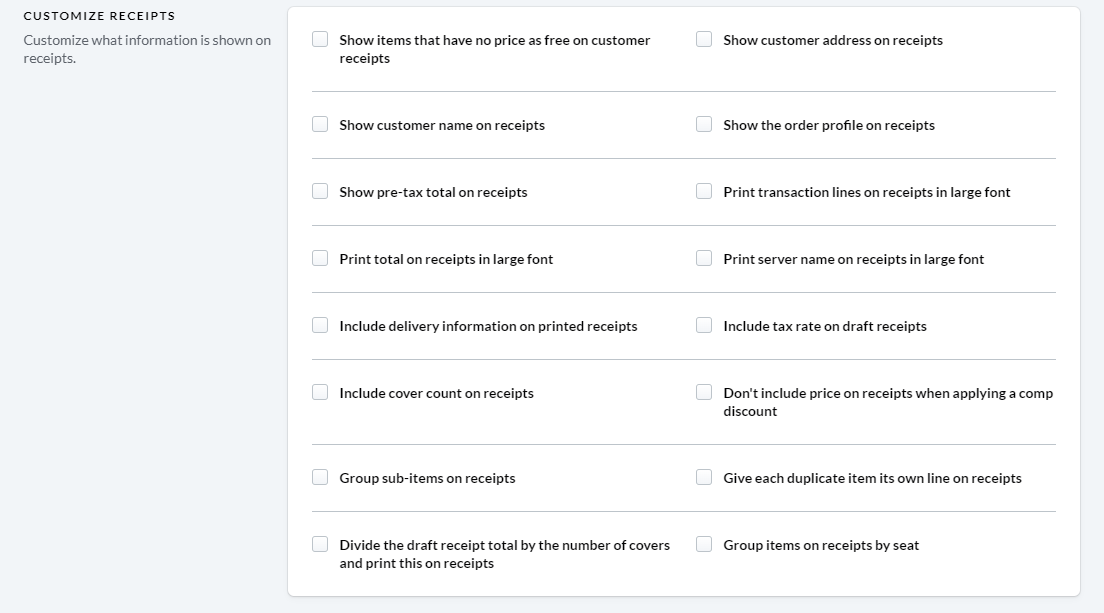
Task: Click the 'Show customer name on receipts' label
Action: (442, 125)
